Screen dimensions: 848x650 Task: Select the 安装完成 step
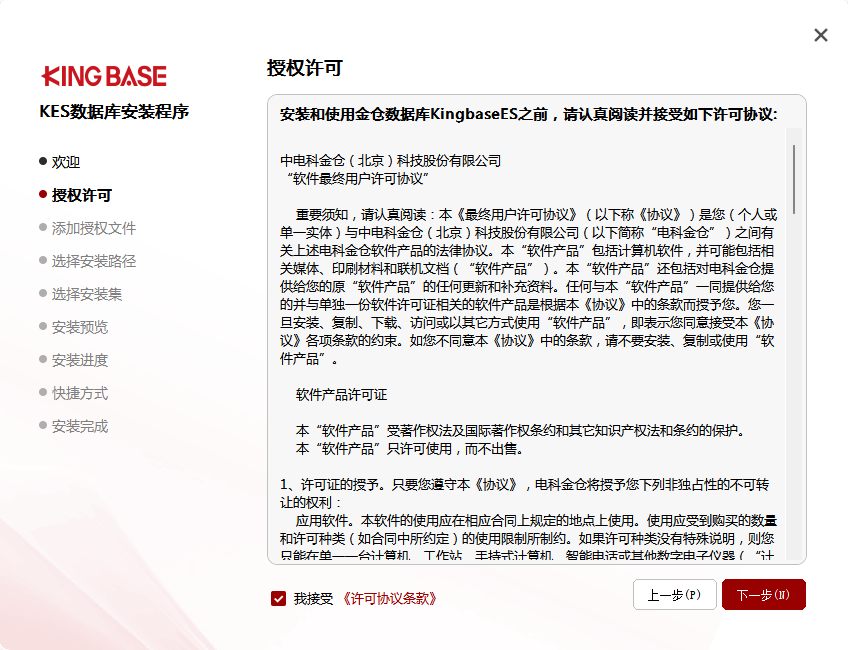(x=80, y=426)
